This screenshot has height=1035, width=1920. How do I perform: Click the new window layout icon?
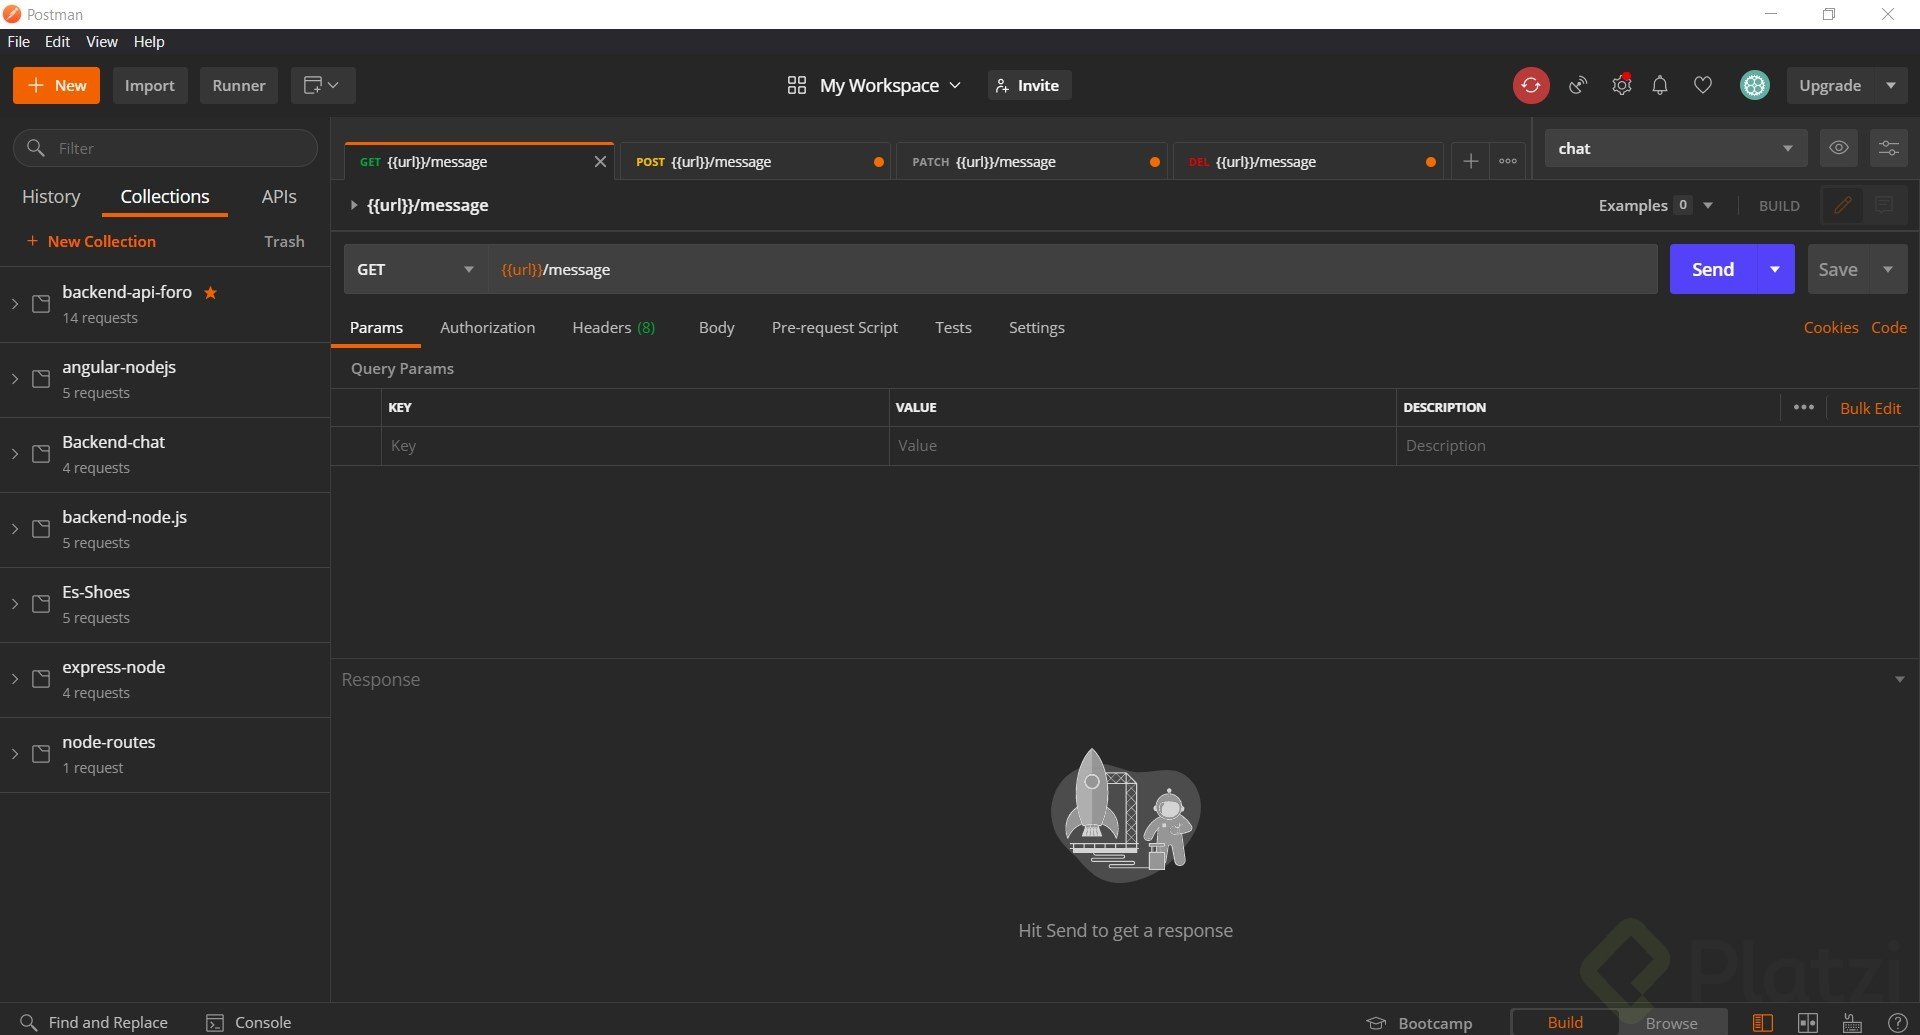322,86
